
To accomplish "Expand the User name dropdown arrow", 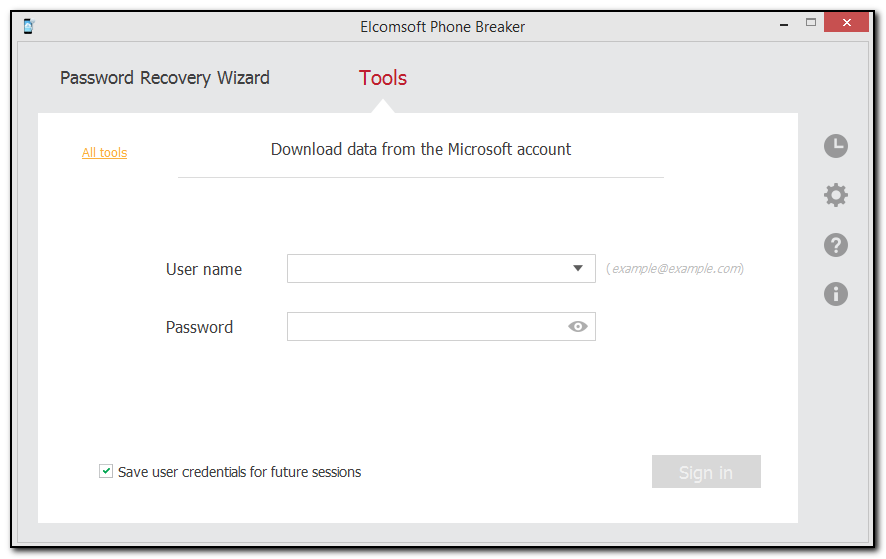I will [x=577, y=268].
